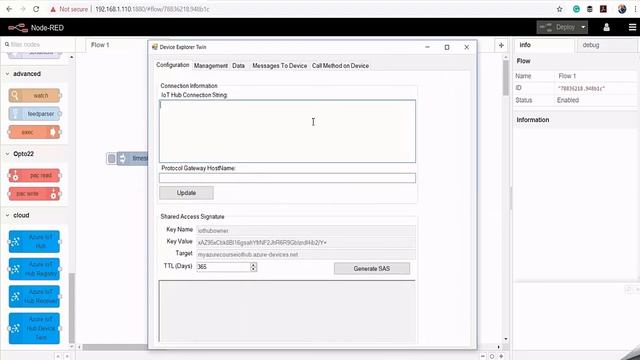
Task: Collapse all palette categories with bottom arrow
Action: (x=58, y=356)
